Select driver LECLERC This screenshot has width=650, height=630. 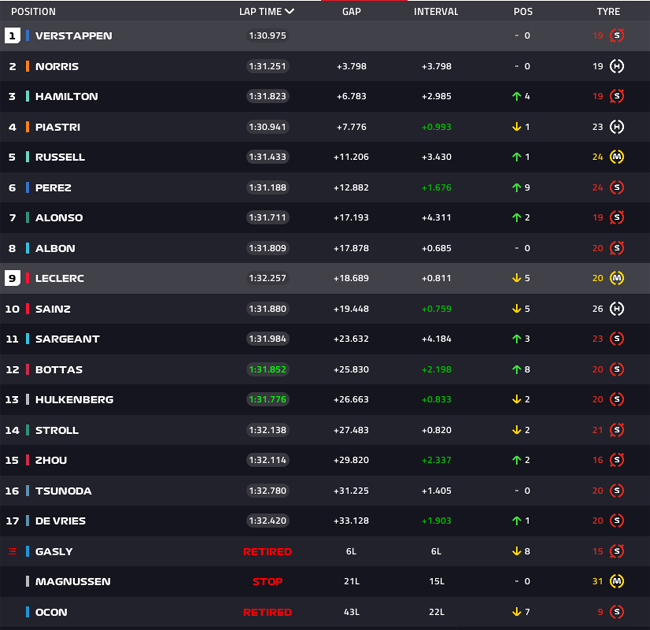tap(60, 278)
